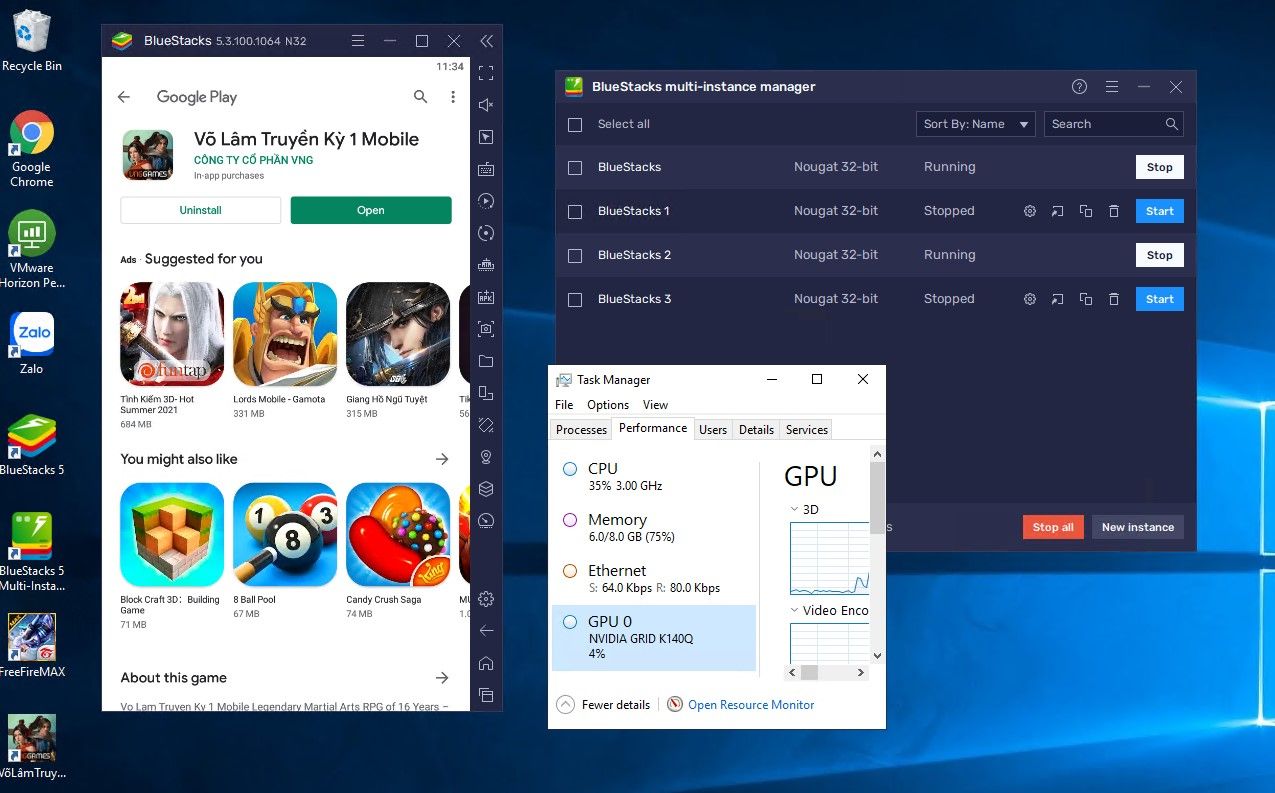The width and height of the screenshot is (1275, 793).
Task: Open the Options menu in Task Manager
Action: [607, 405]
